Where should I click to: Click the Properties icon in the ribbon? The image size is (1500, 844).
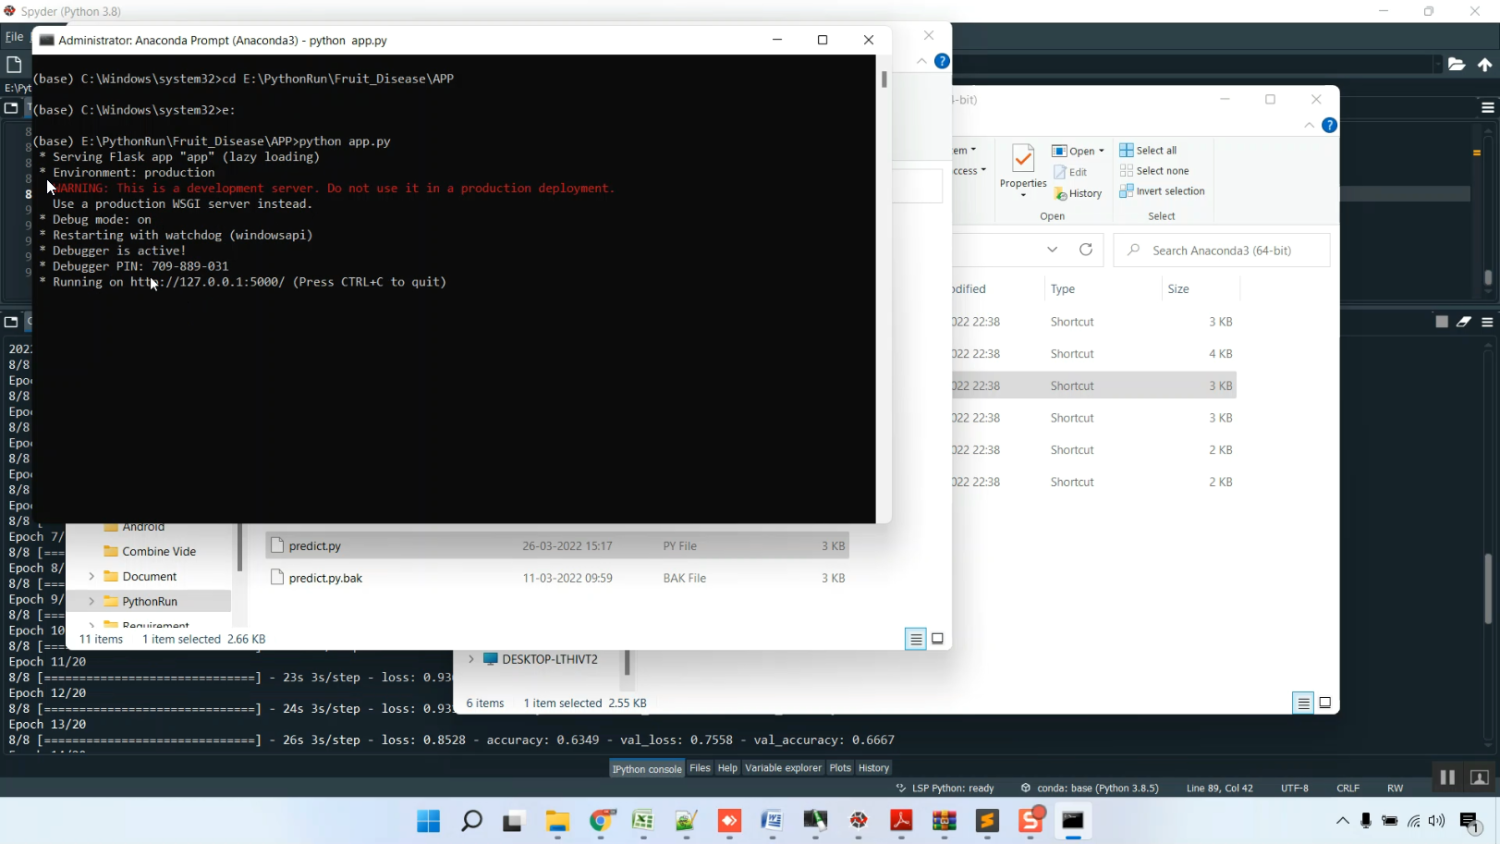pos(1023,162)
